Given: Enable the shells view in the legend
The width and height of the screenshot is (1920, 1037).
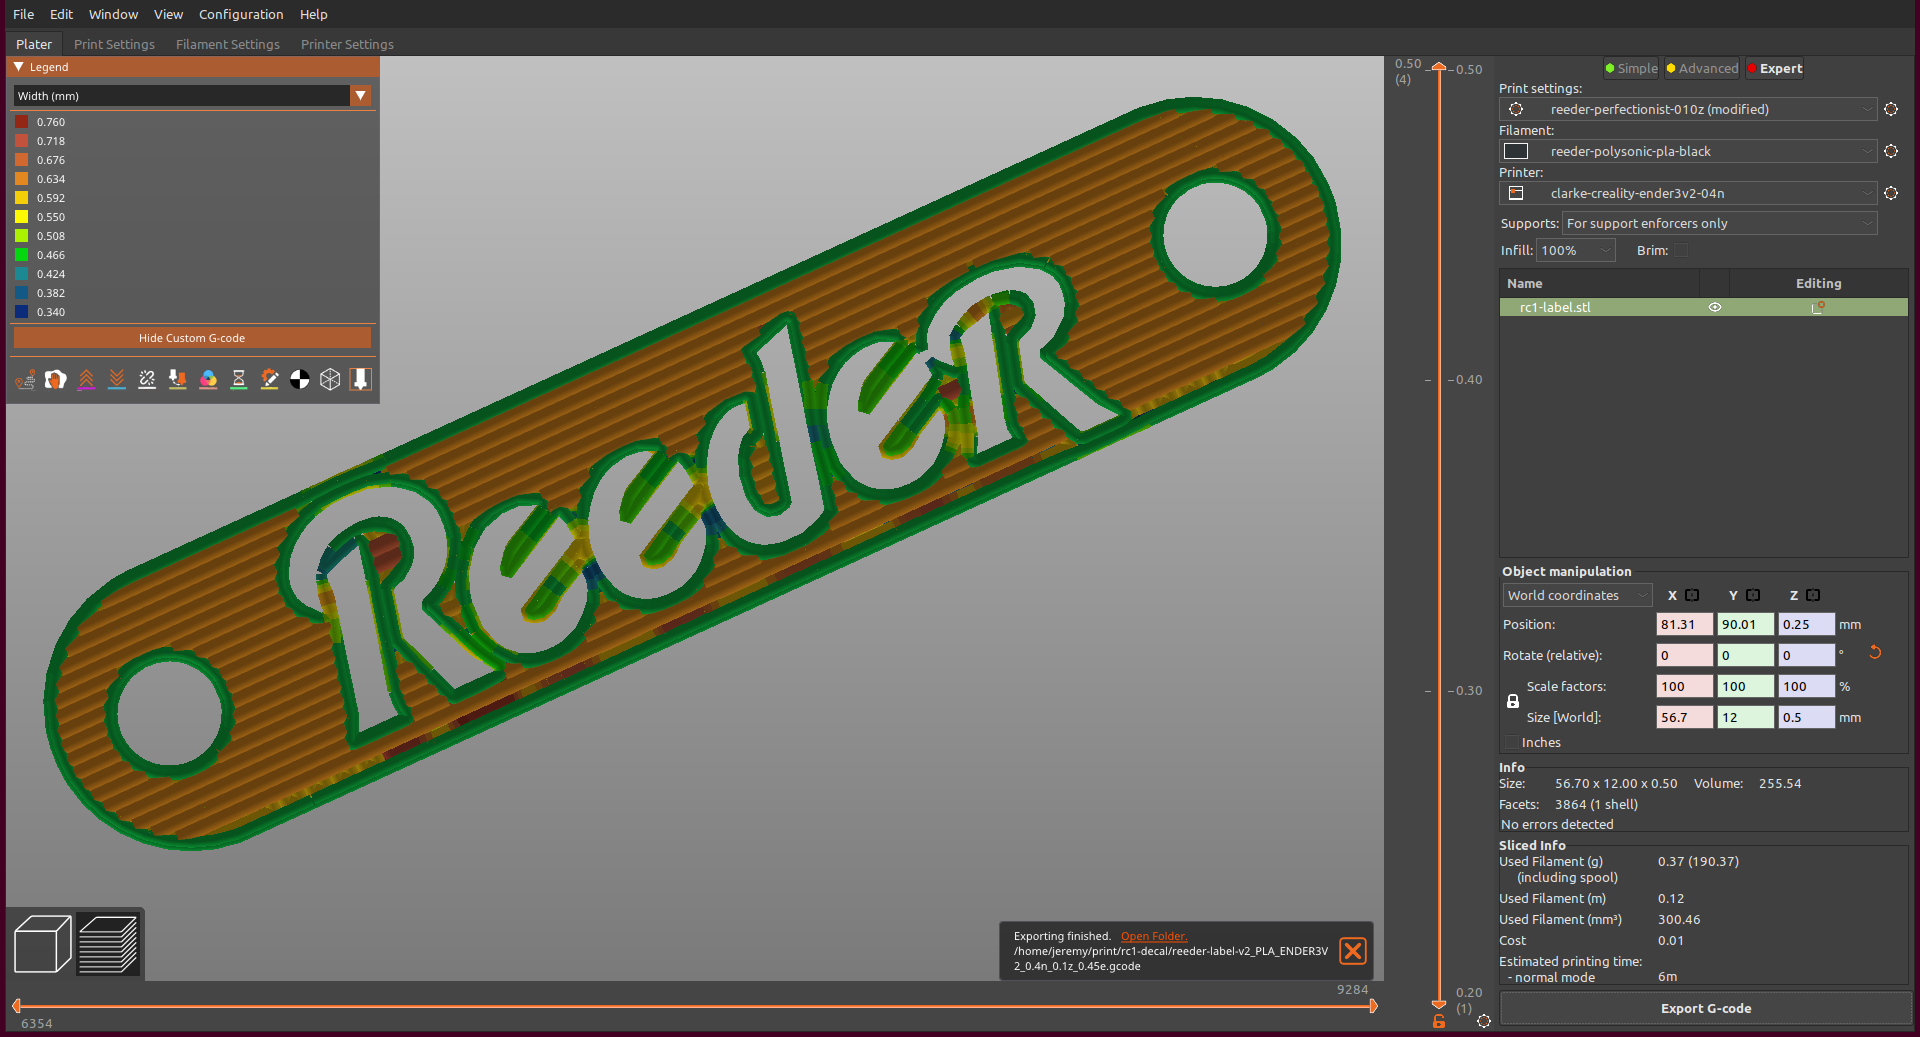Looking at the screenshot, I should point(331,379).
